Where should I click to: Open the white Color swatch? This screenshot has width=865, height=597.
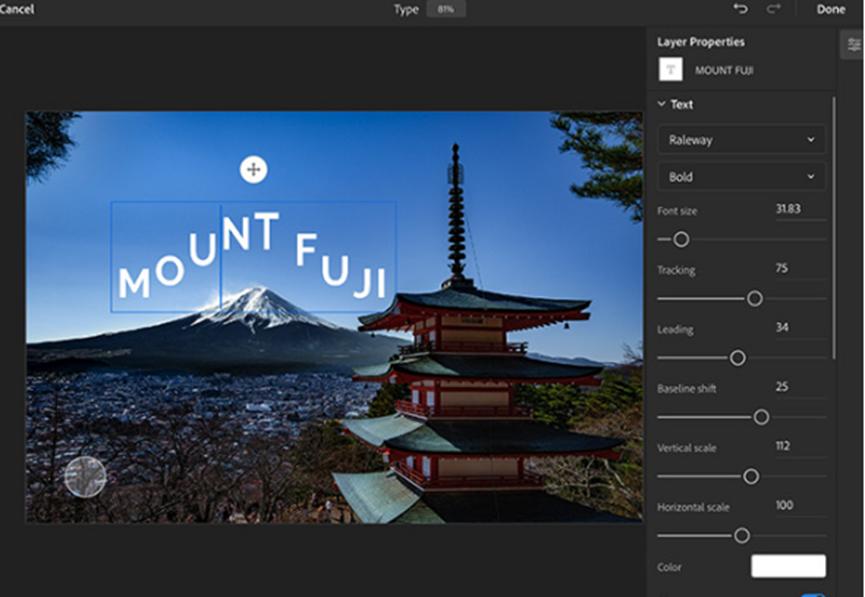coord(788,565)
